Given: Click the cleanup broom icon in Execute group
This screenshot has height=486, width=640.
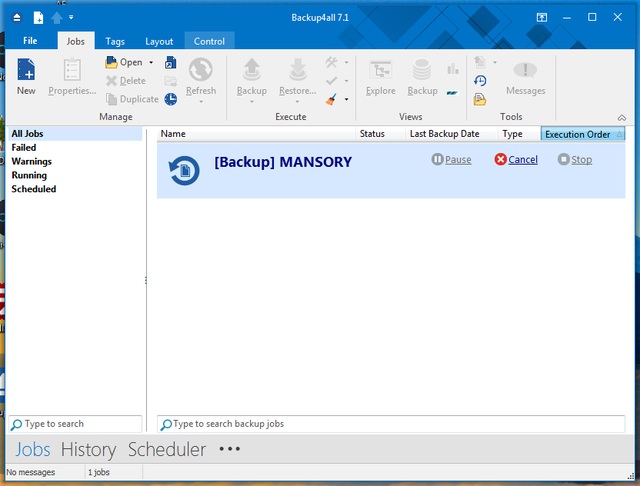Looking at the screenshot, I should 332,99.
